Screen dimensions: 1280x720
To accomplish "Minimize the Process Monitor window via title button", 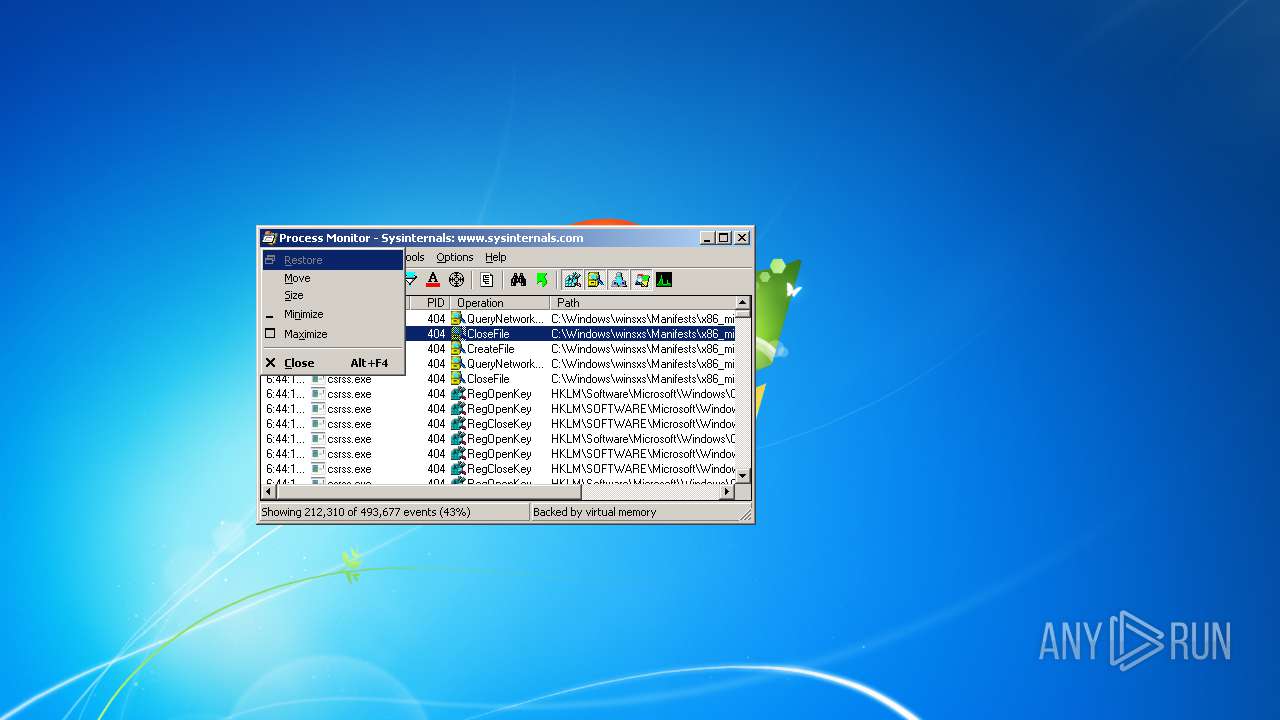I will (707, 238).
